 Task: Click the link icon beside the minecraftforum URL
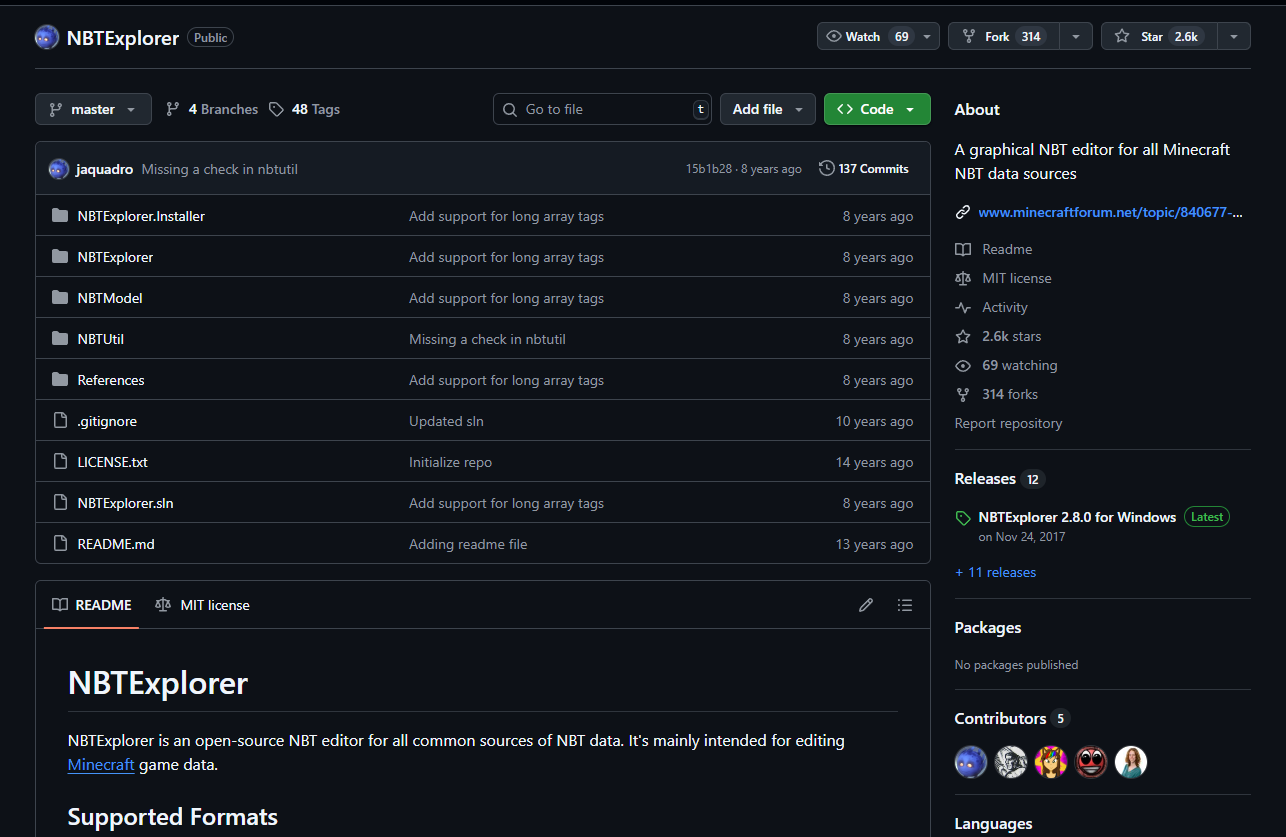[x=963, y=212]
